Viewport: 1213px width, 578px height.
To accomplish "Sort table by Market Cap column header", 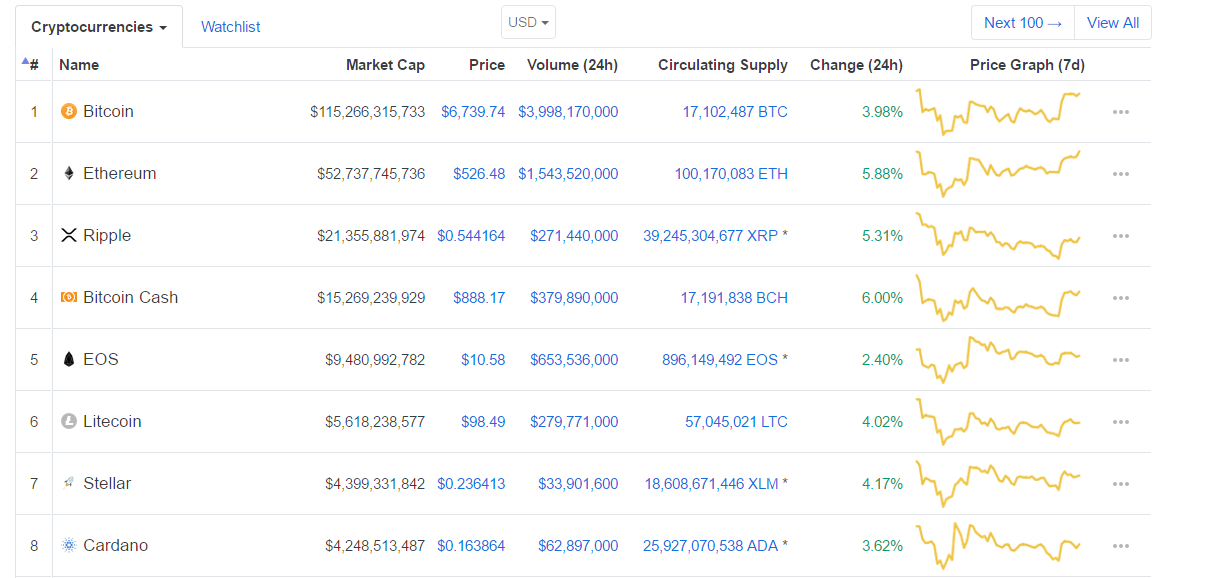I will tap(385, 65).
